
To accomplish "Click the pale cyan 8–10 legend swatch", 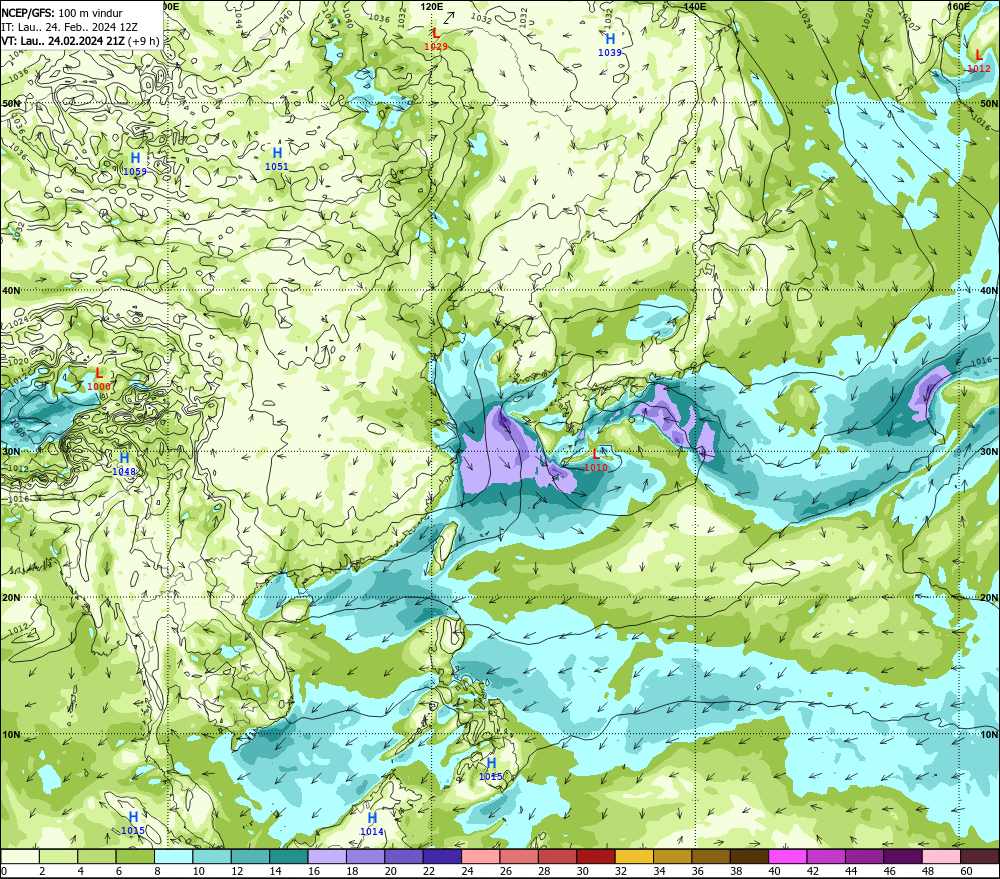I will pyautogui.click(x=173, y=856).
